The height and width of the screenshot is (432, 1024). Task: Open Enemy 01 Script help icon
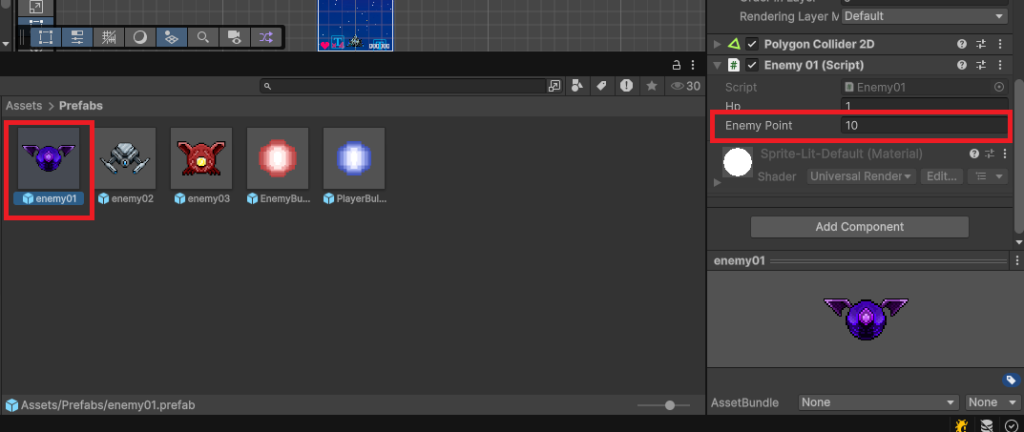coord(962,65)
